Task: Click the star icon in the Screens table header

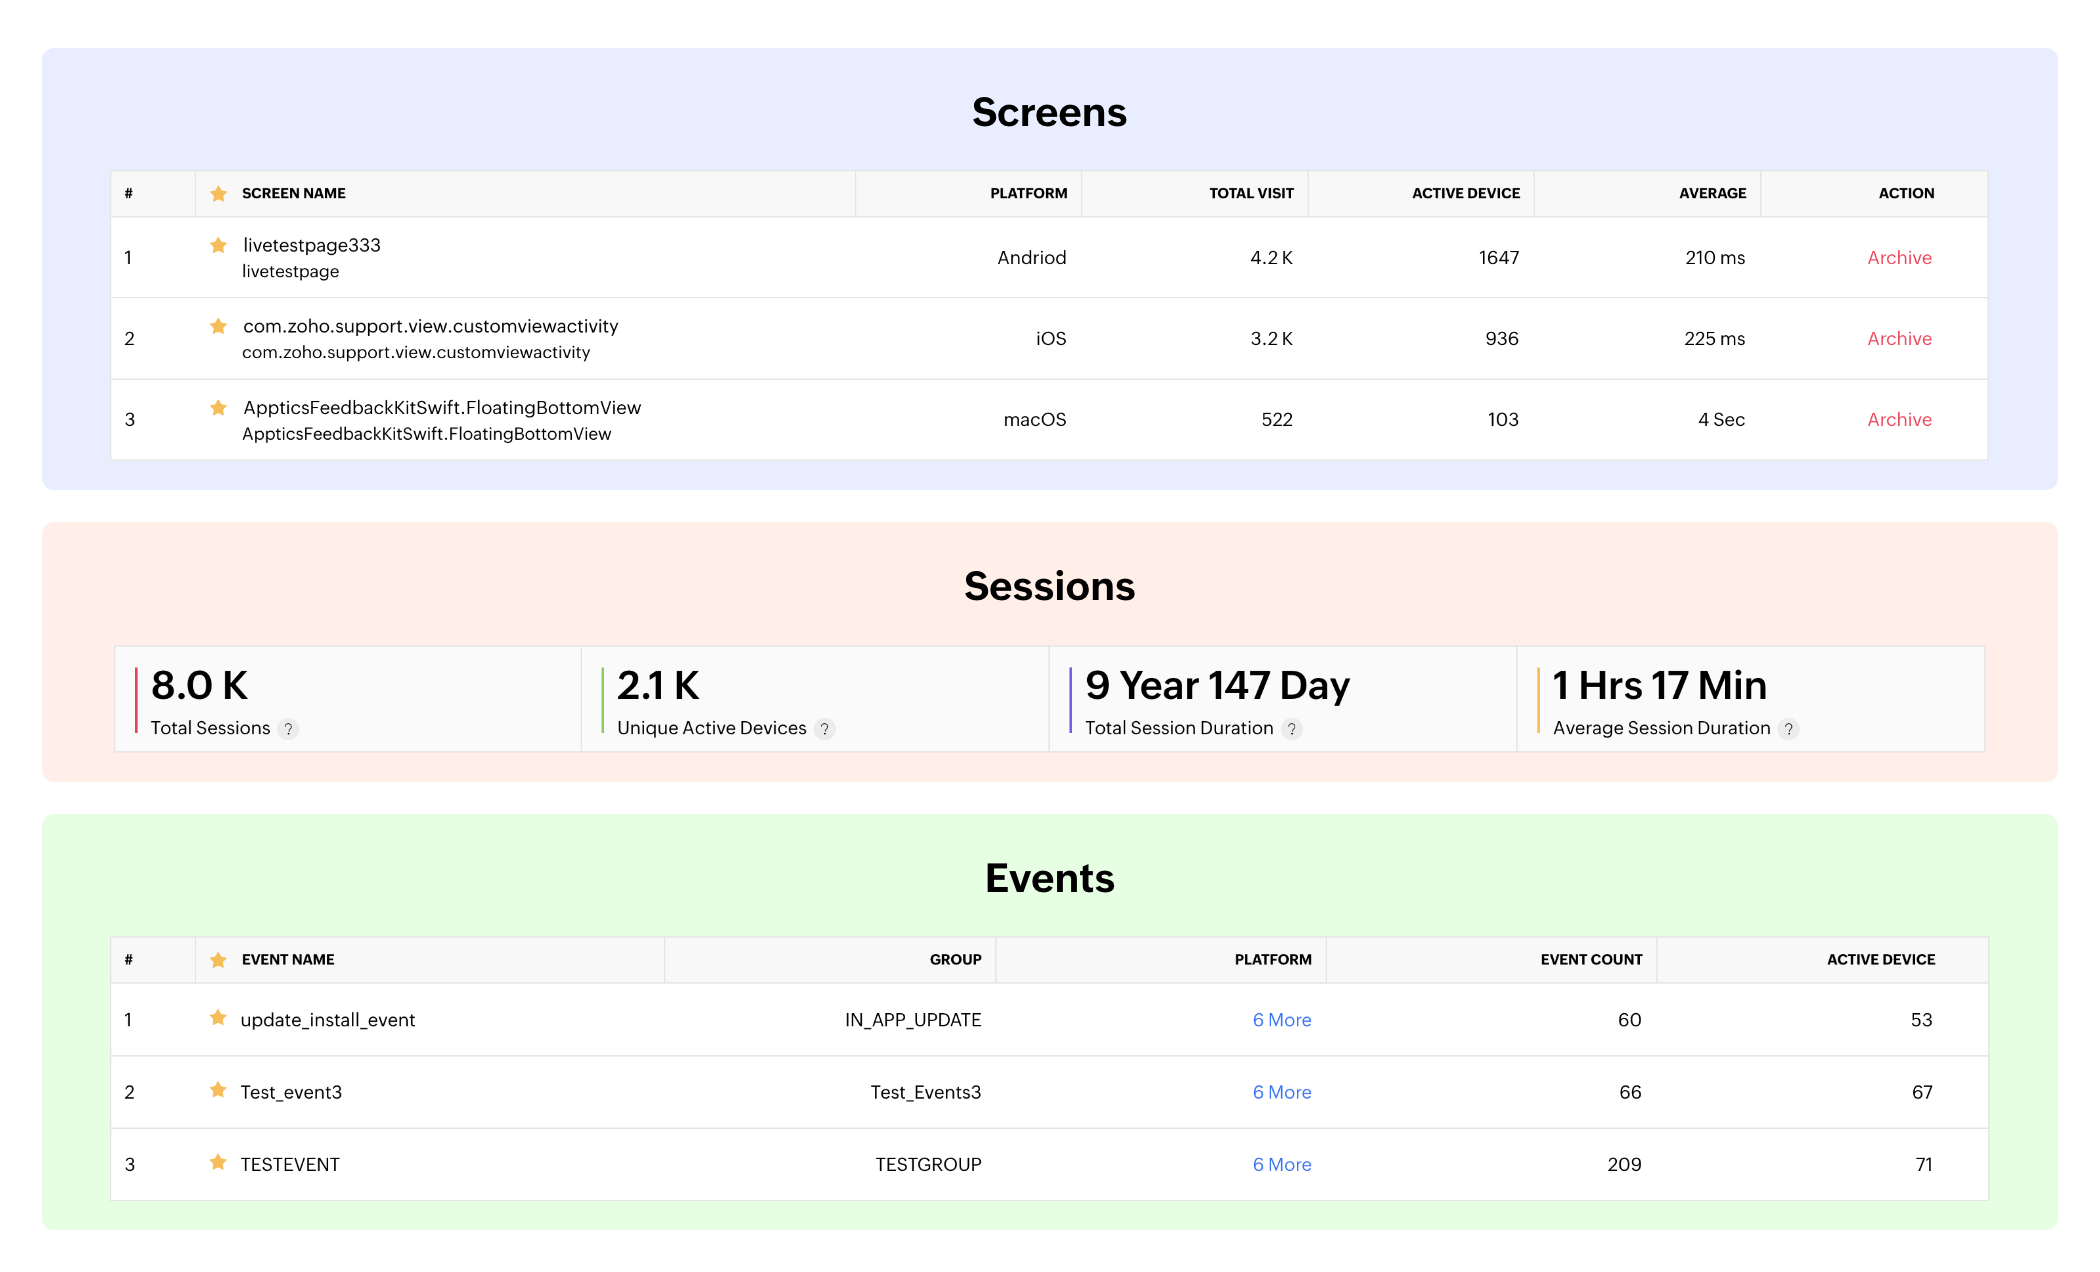Action: tap(219, 193)
